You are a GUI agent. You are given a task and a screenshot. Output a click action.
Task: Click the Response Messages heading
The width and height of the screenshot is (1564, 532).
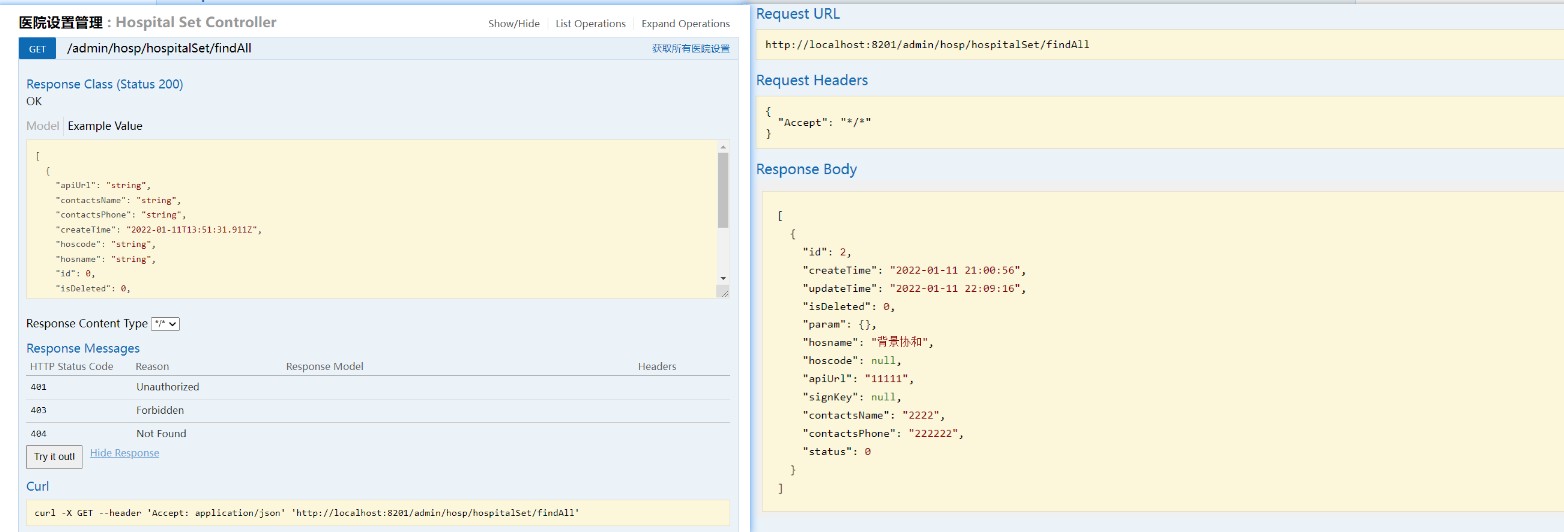pyautogui.click(x=83, y=348)
